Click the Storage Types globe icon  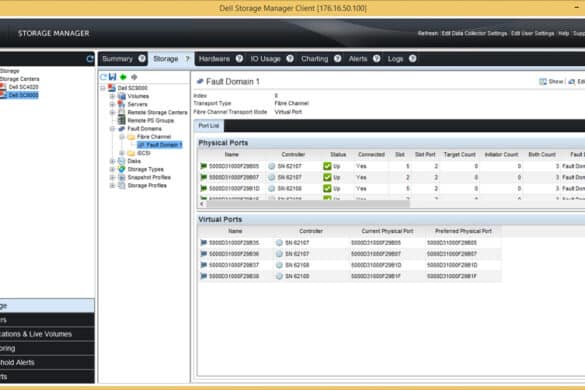pyautogui.click(x=122, y=169)
